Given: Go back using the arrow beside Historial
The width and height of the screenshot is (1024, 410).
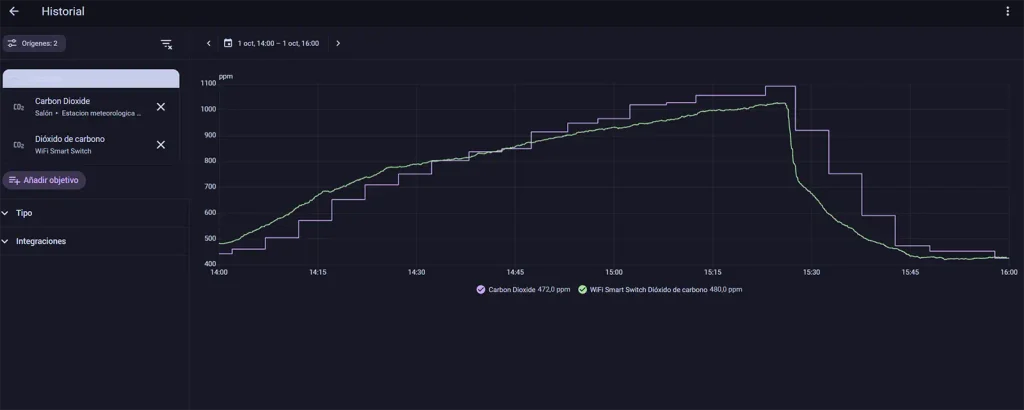Looking at the screenshot, I should click(x=14, y=11).
